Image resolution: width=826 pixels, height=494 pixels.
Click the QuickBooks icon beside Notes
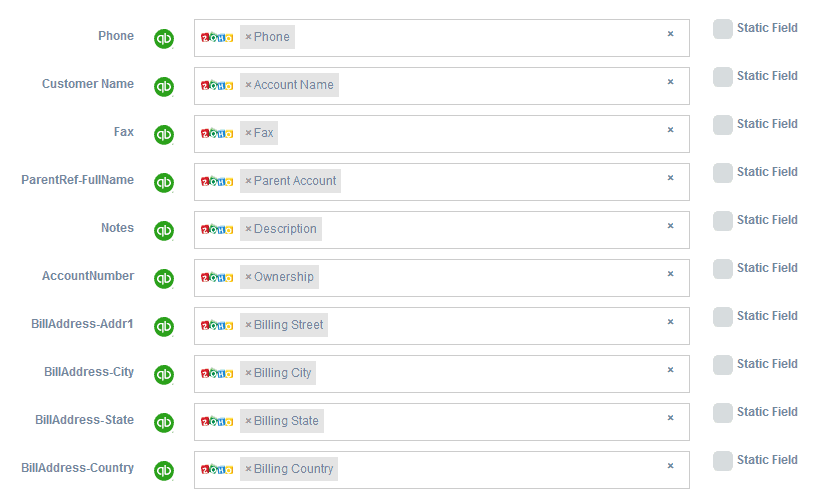click(x=164, y=231)
